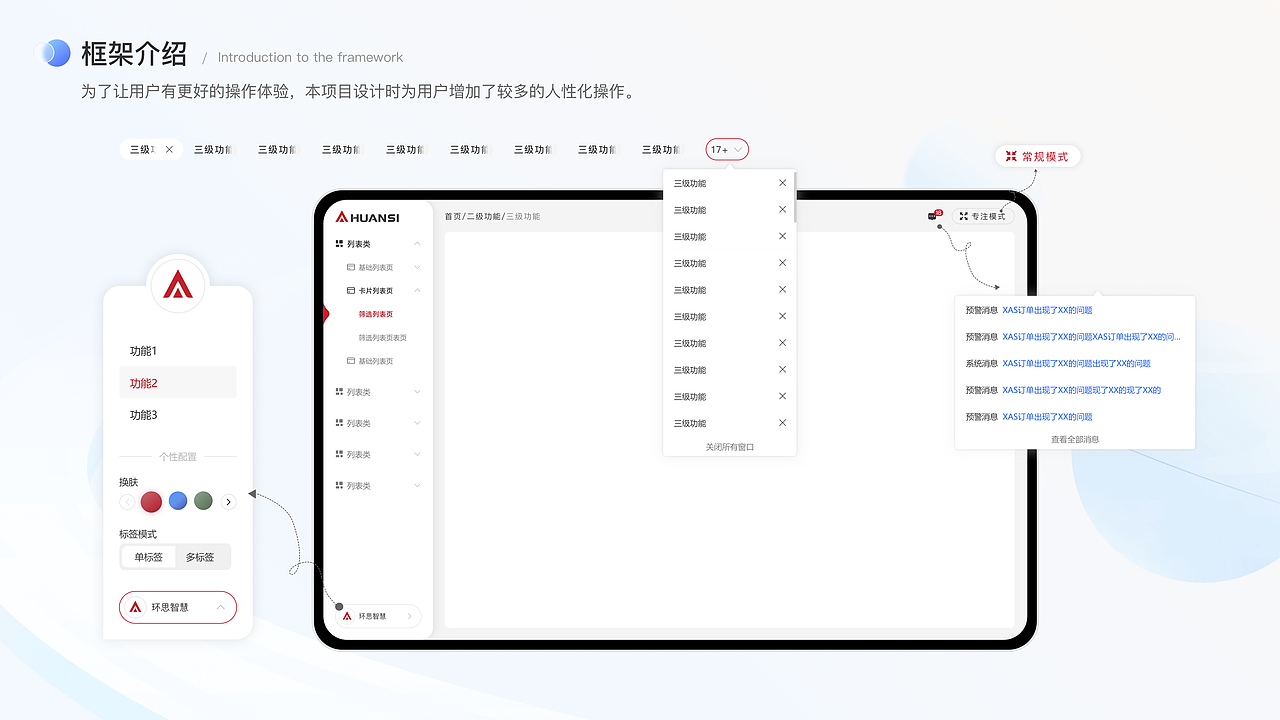Select the blue skin color swatch under 换肤
This screenshot has width=1280, height=720.
click(177, 501)
